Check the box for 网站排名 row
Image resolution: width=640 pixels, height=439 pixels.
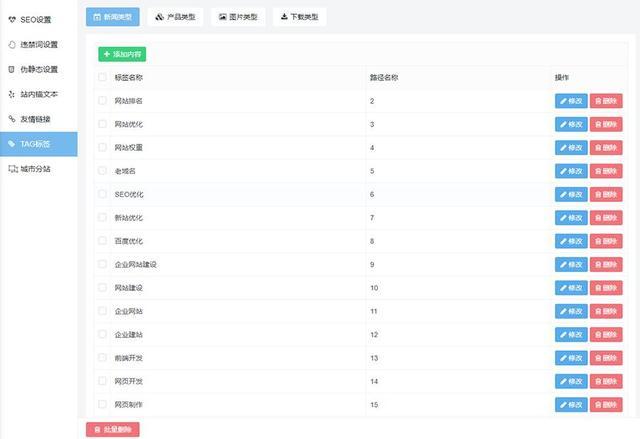click(x=102, y=101)
